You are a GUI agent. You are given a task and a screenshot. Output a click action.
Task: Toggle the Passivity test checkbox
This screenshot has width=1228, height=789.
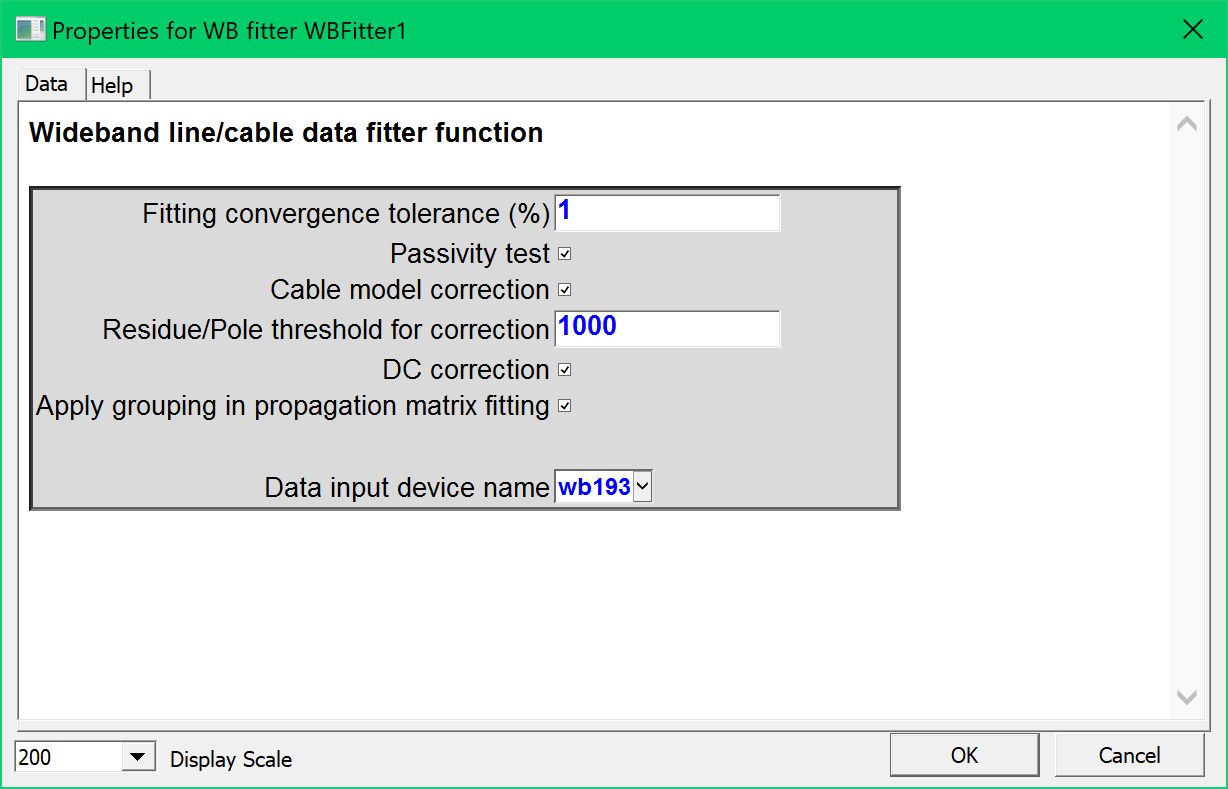pos(564,254)
